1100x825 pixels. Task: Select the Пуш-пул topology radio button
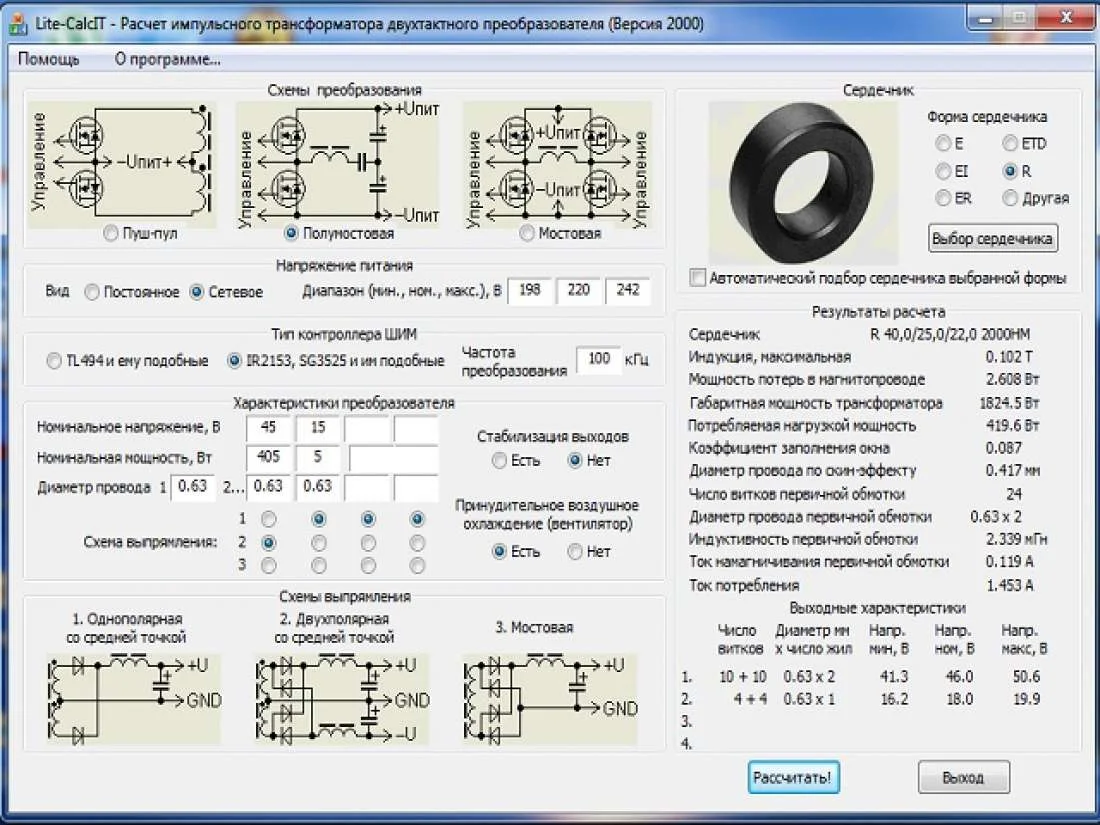pos(111,233)
